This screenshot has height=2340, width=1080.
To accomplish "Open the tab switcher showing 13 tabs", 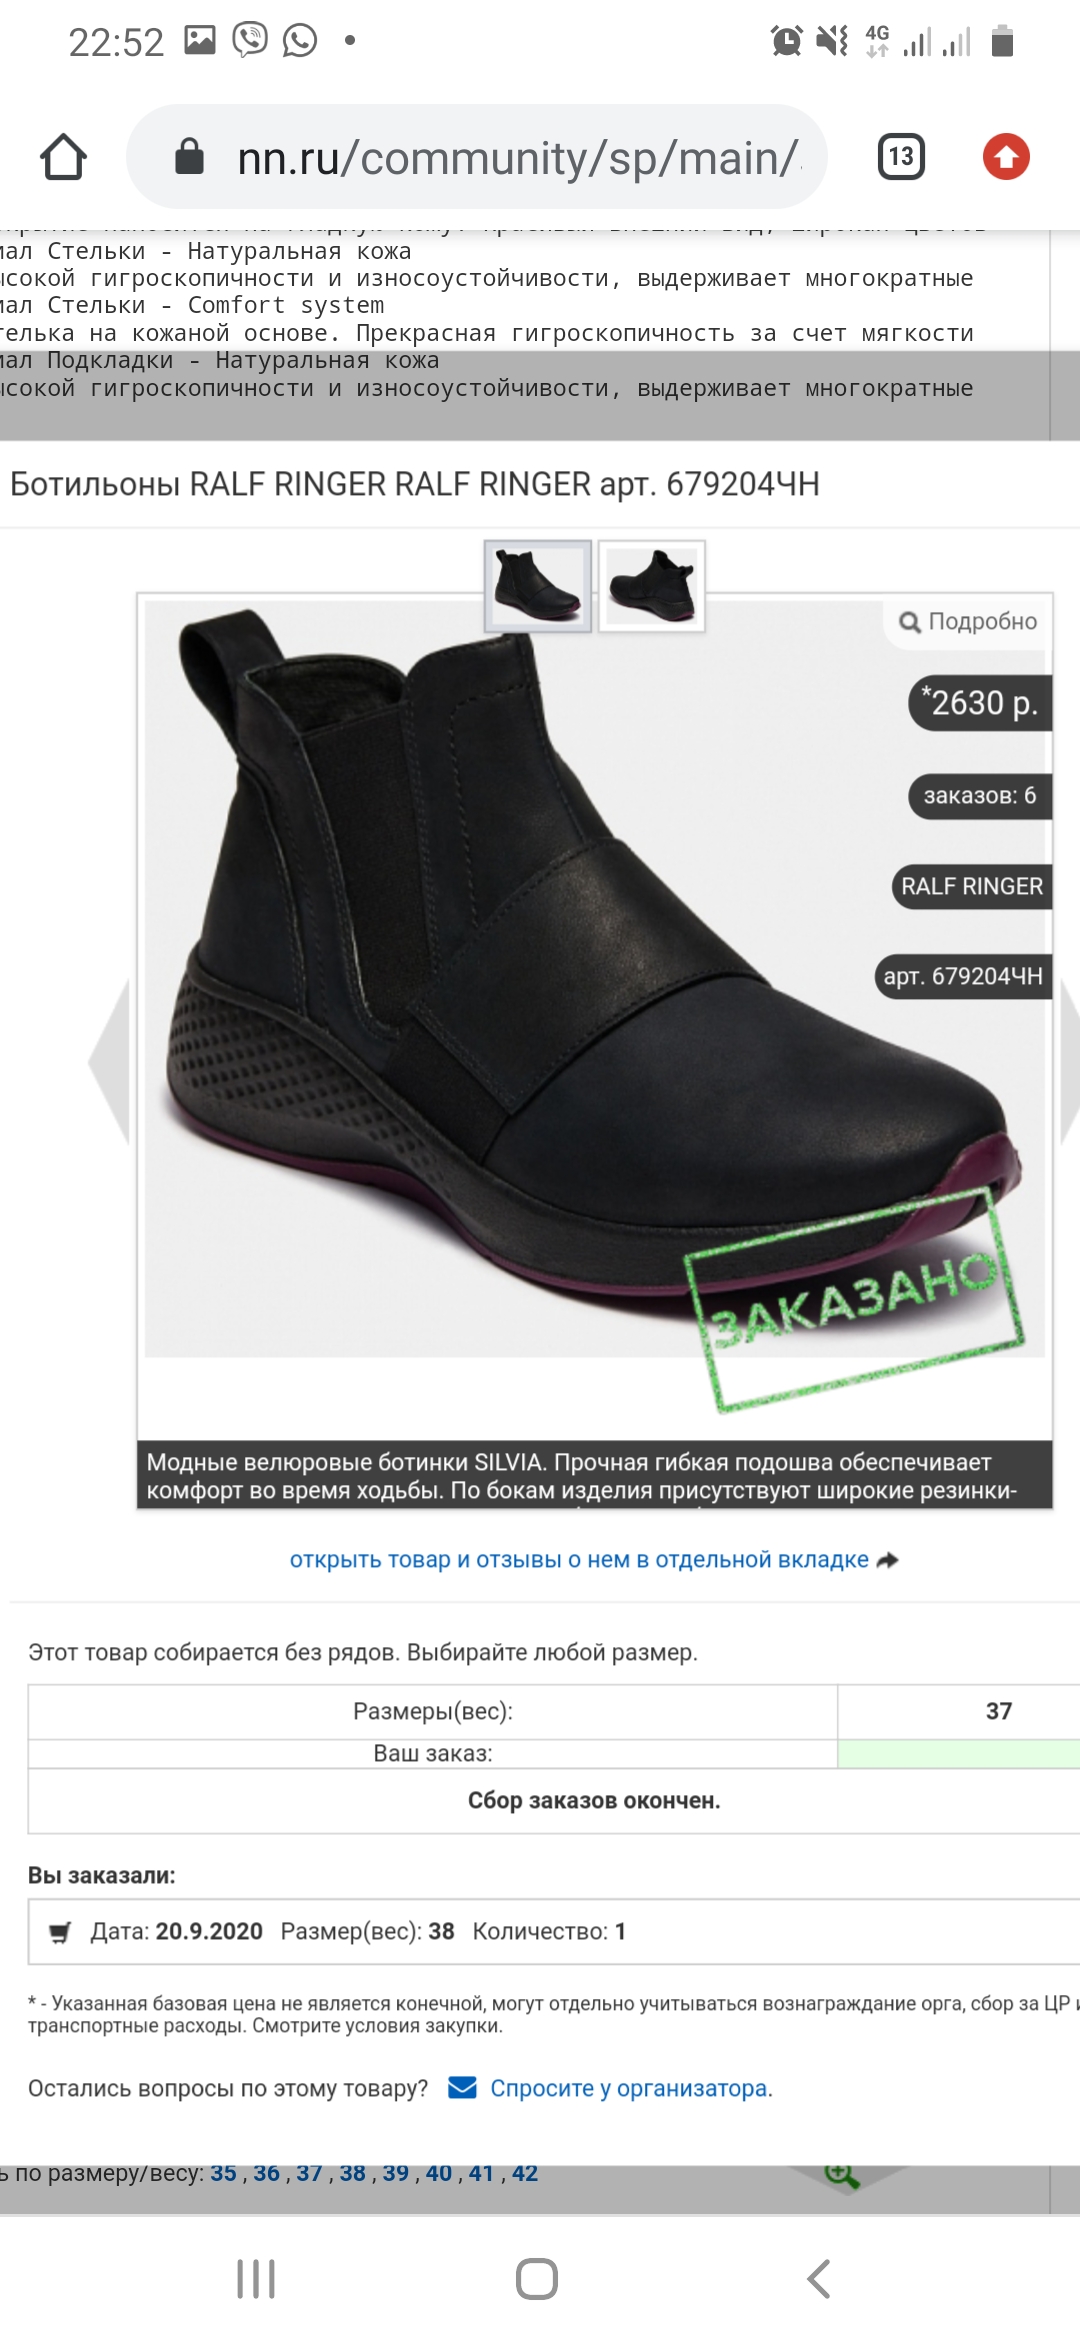I will pos(901,157).
